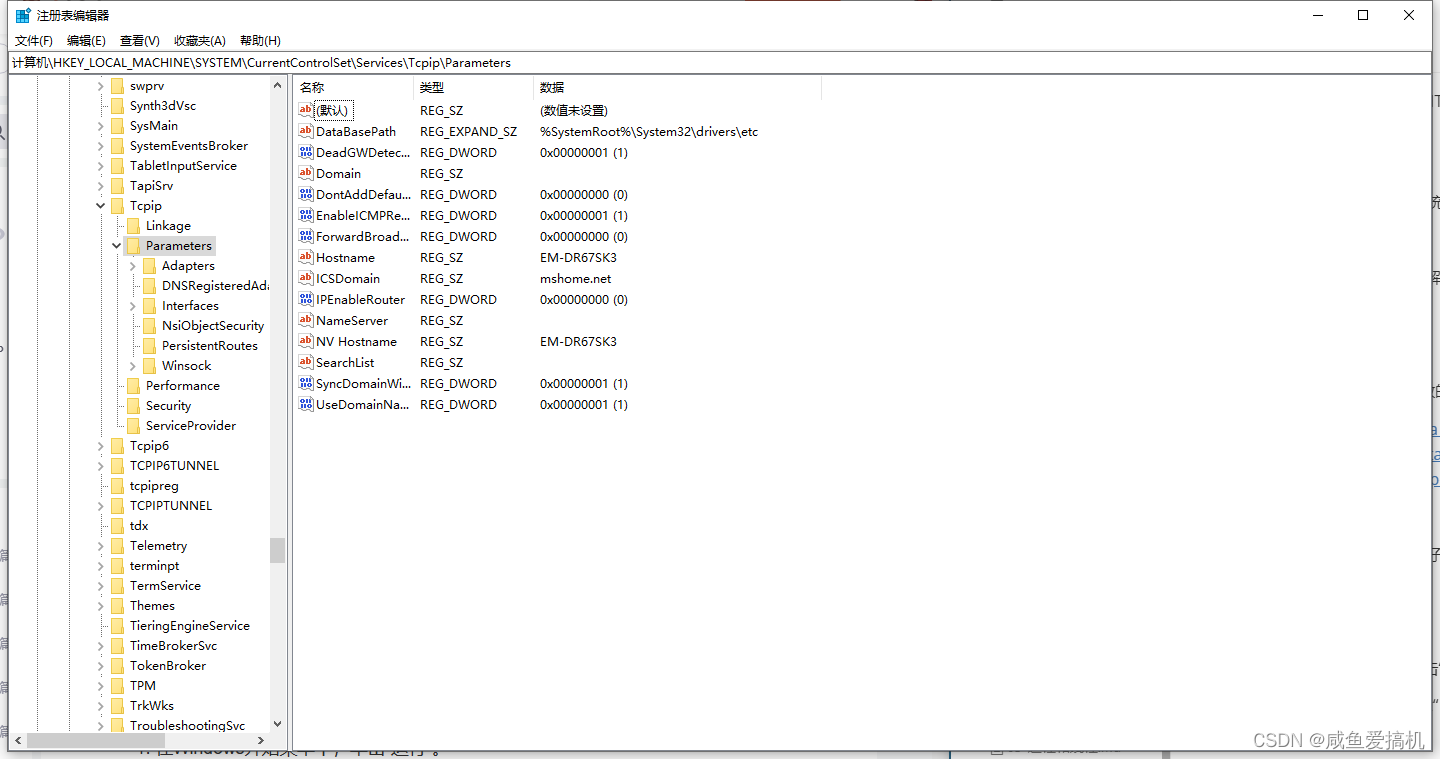Click the Linkage folder icon
The width and height of the screenshot is (1440, 759).
point(133,225)
